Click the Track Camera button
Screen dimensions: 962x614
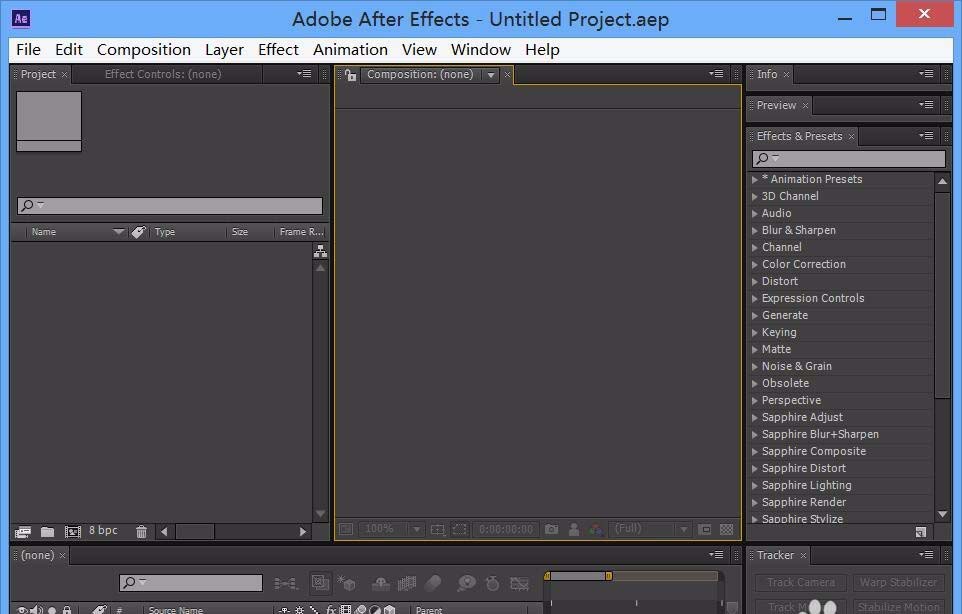800,582
